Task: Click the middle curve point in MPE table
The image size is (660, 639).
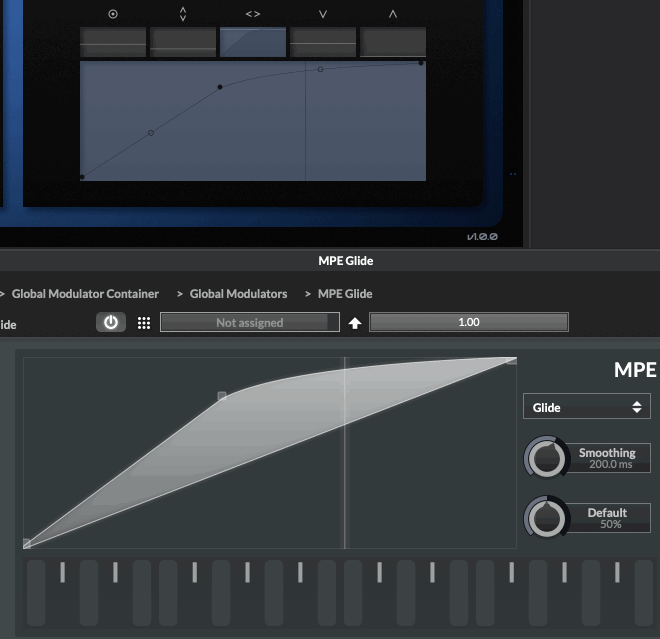Action: [222, 396]
